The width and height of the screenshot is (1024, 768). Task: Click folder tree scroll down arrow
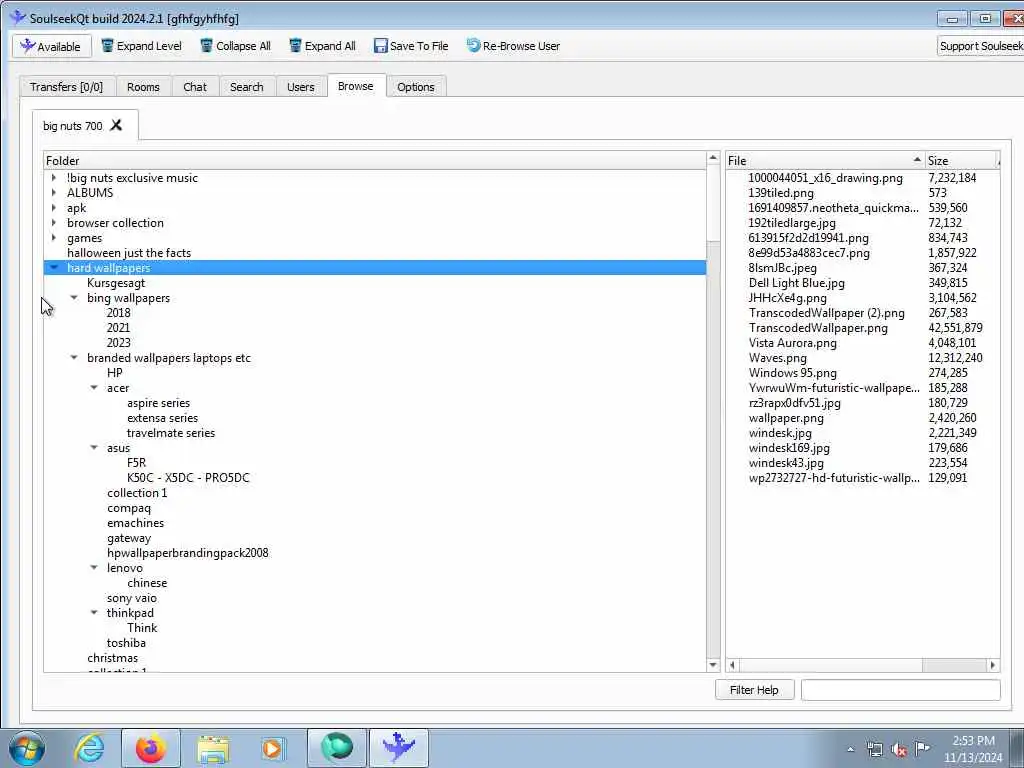[x=712, y=665]
